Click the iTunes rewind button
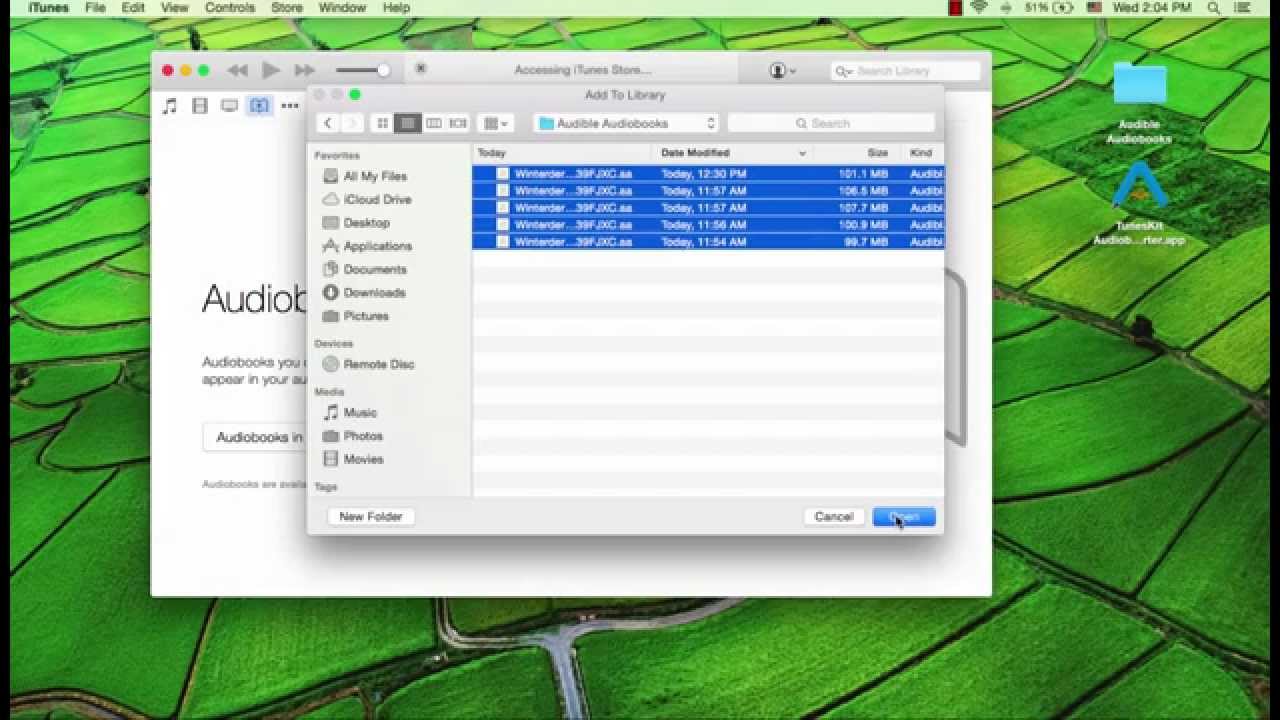The image size is (1280, 720). pos(237,70)
